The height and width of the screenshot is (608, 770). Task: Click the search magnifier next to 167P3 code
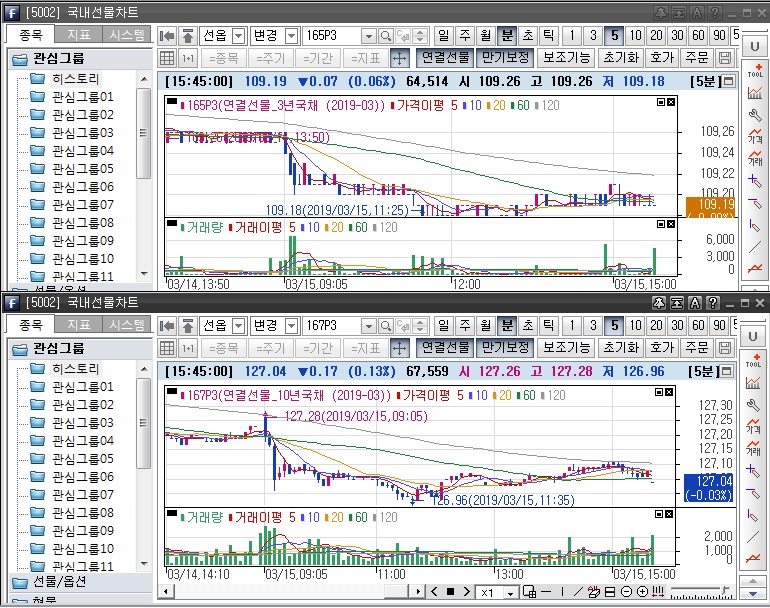click(386, 326)
